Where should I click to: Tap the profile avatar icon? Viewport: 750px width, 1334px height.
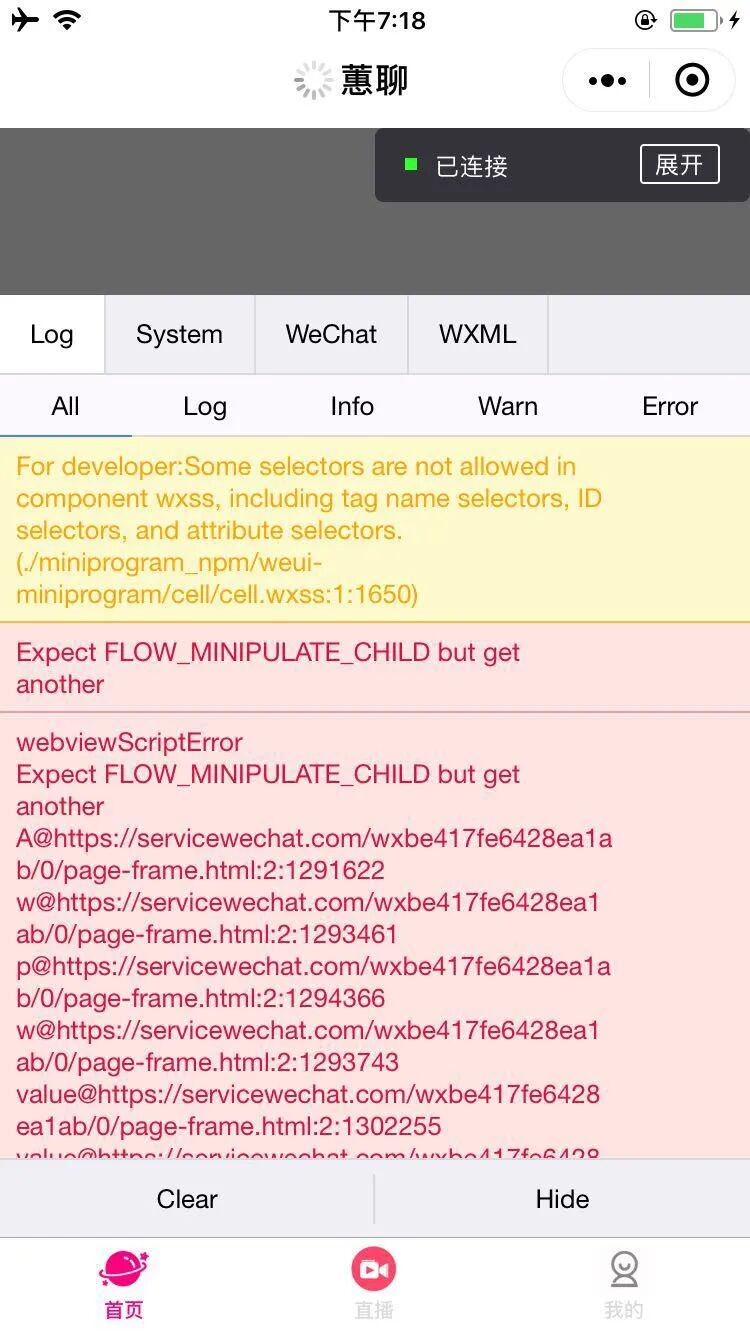[624, 1270]
